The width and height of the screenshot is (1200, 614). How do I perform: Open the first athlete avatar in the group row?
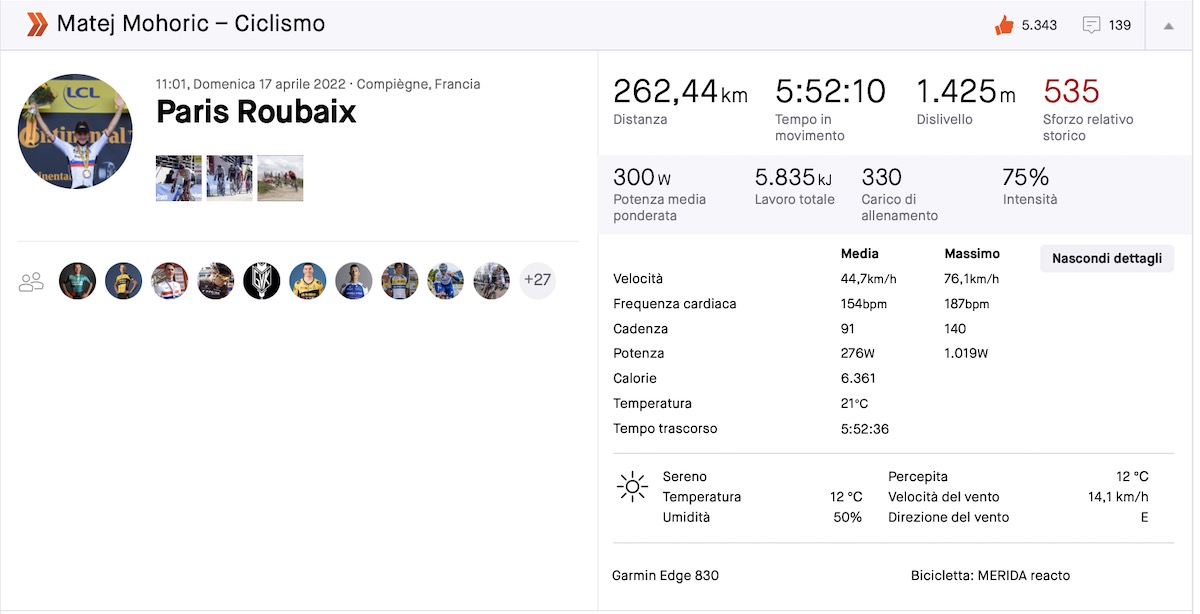78,281
